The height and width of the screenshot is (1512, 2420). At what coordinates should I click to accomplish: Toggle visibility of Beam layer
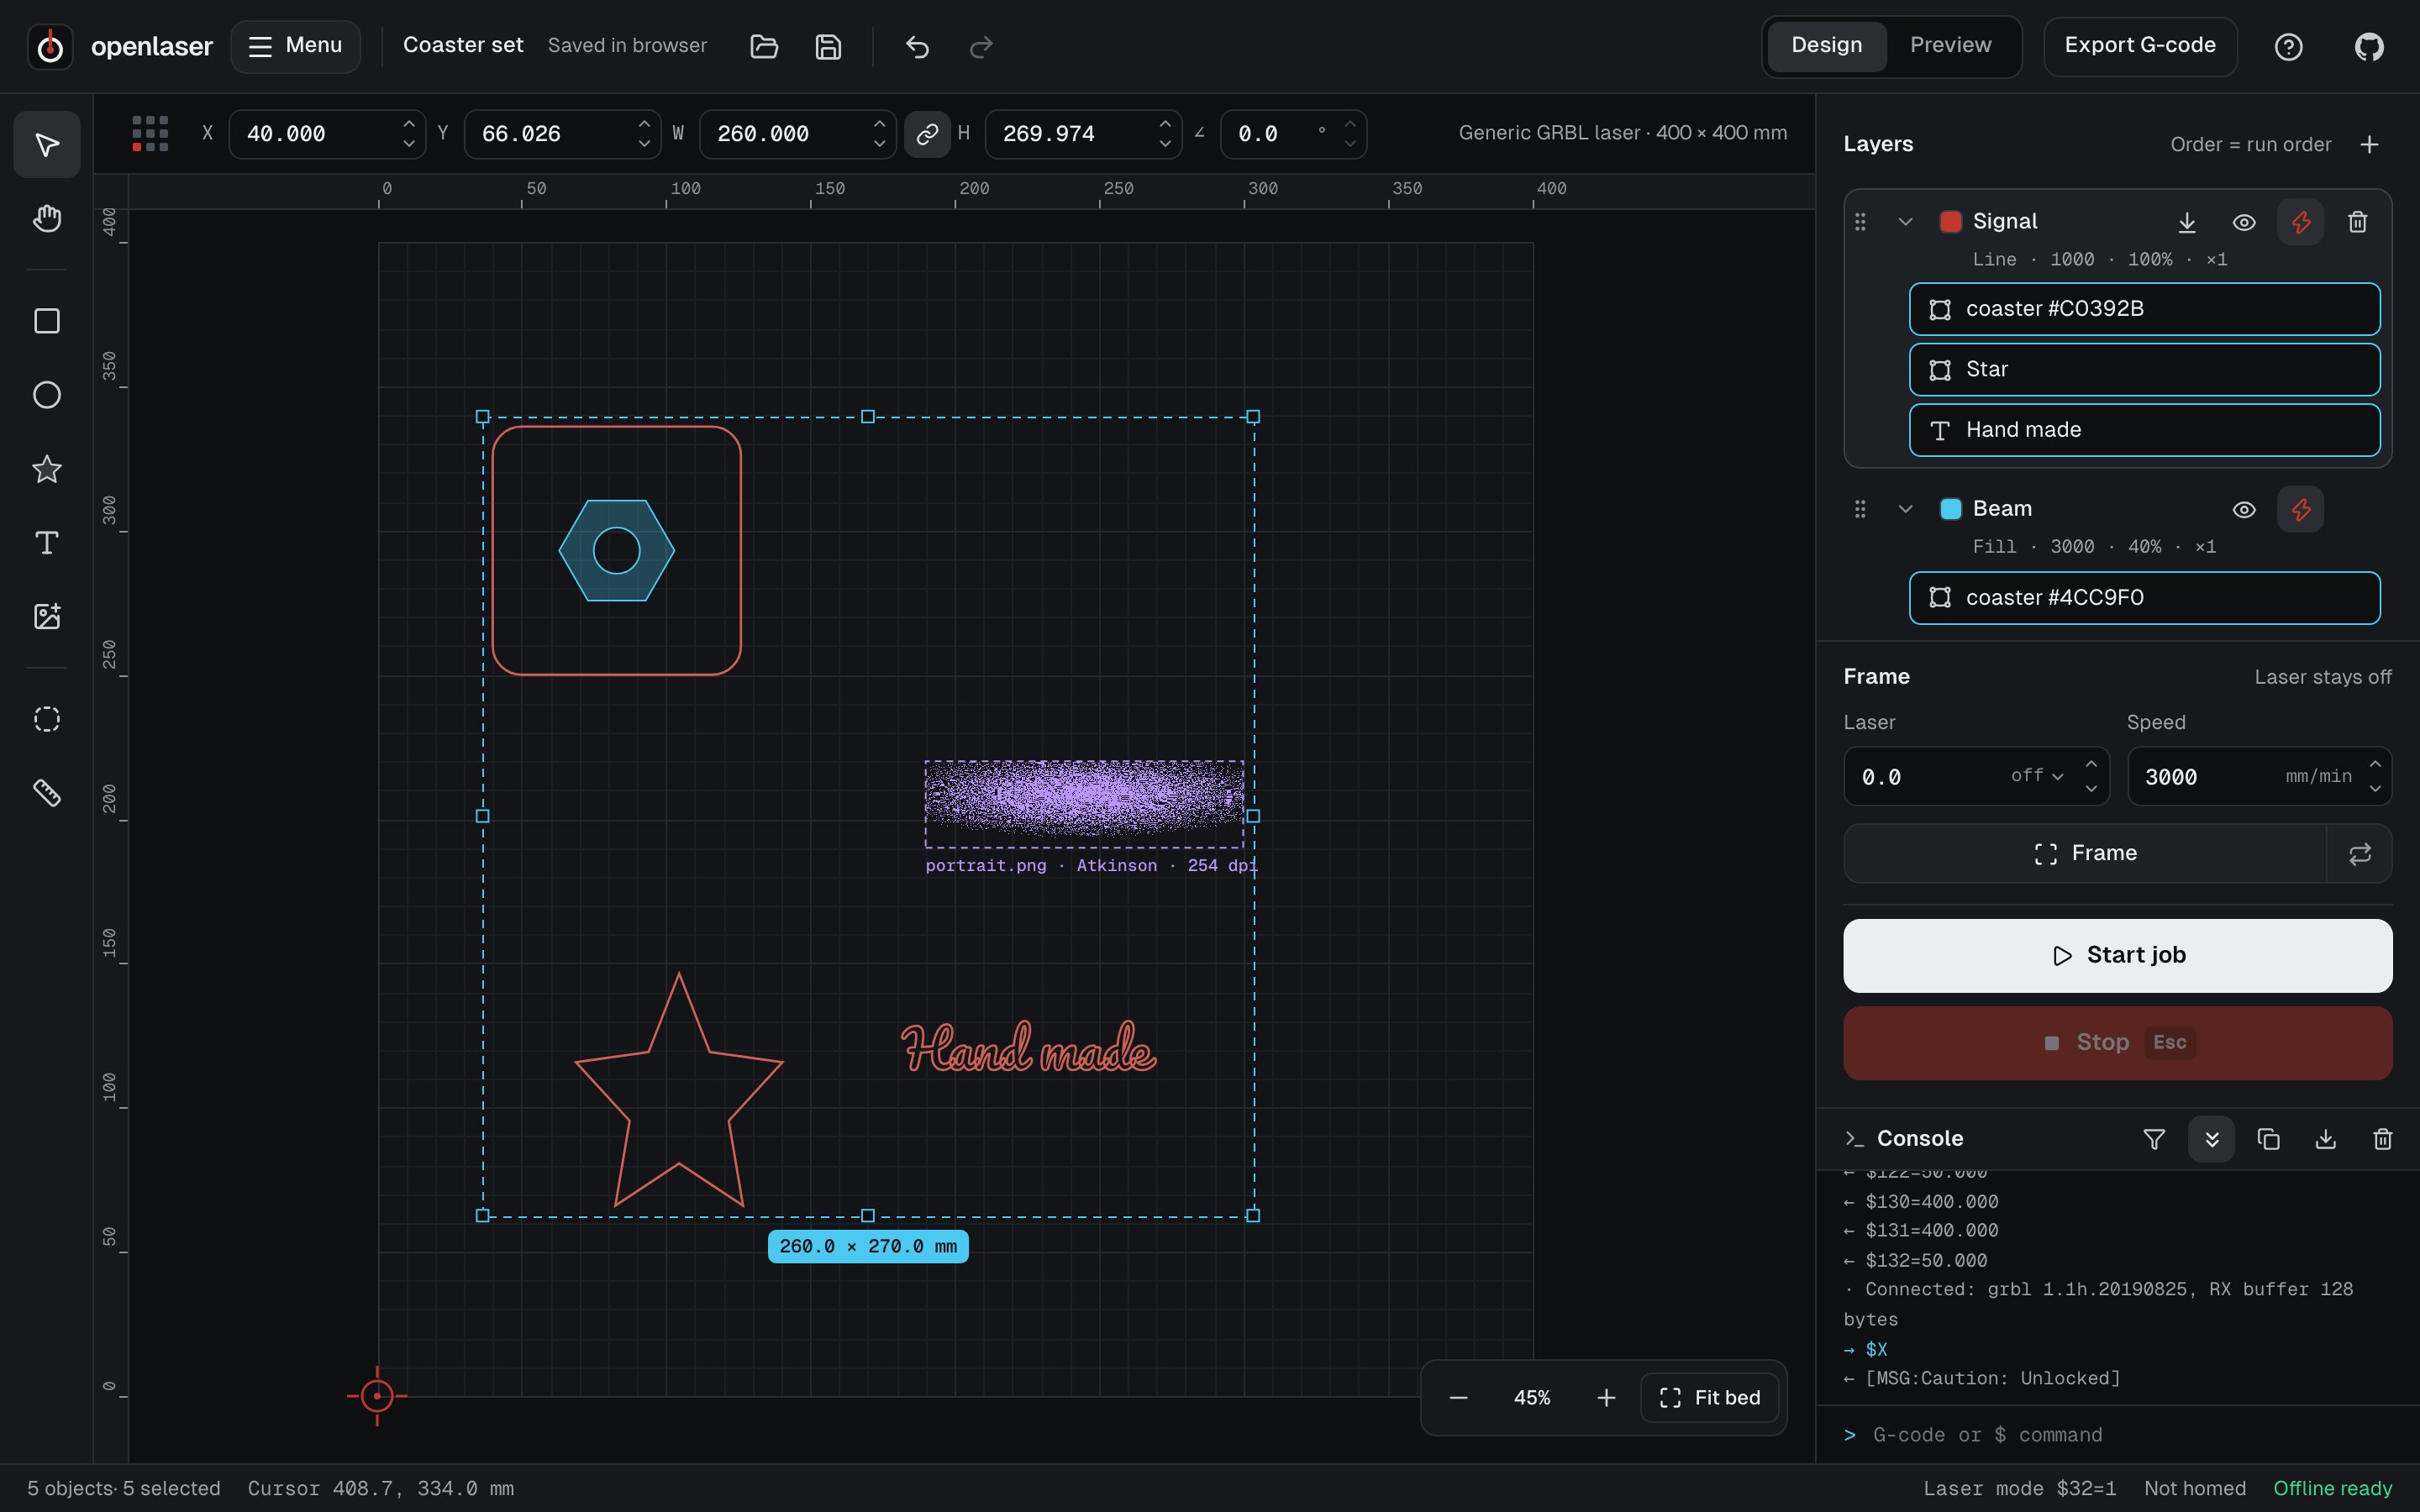pyautogui.click(x=2244, y=509)
